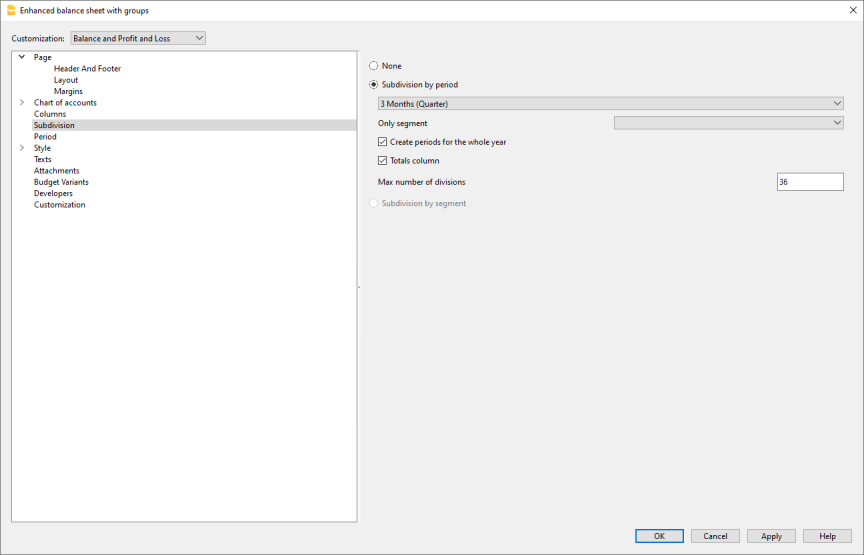The width and height of the screenshot is (864, 555).
Task: Toggle the Totals column checkbox
Action: pyautogui.click(x=383, y=161)
